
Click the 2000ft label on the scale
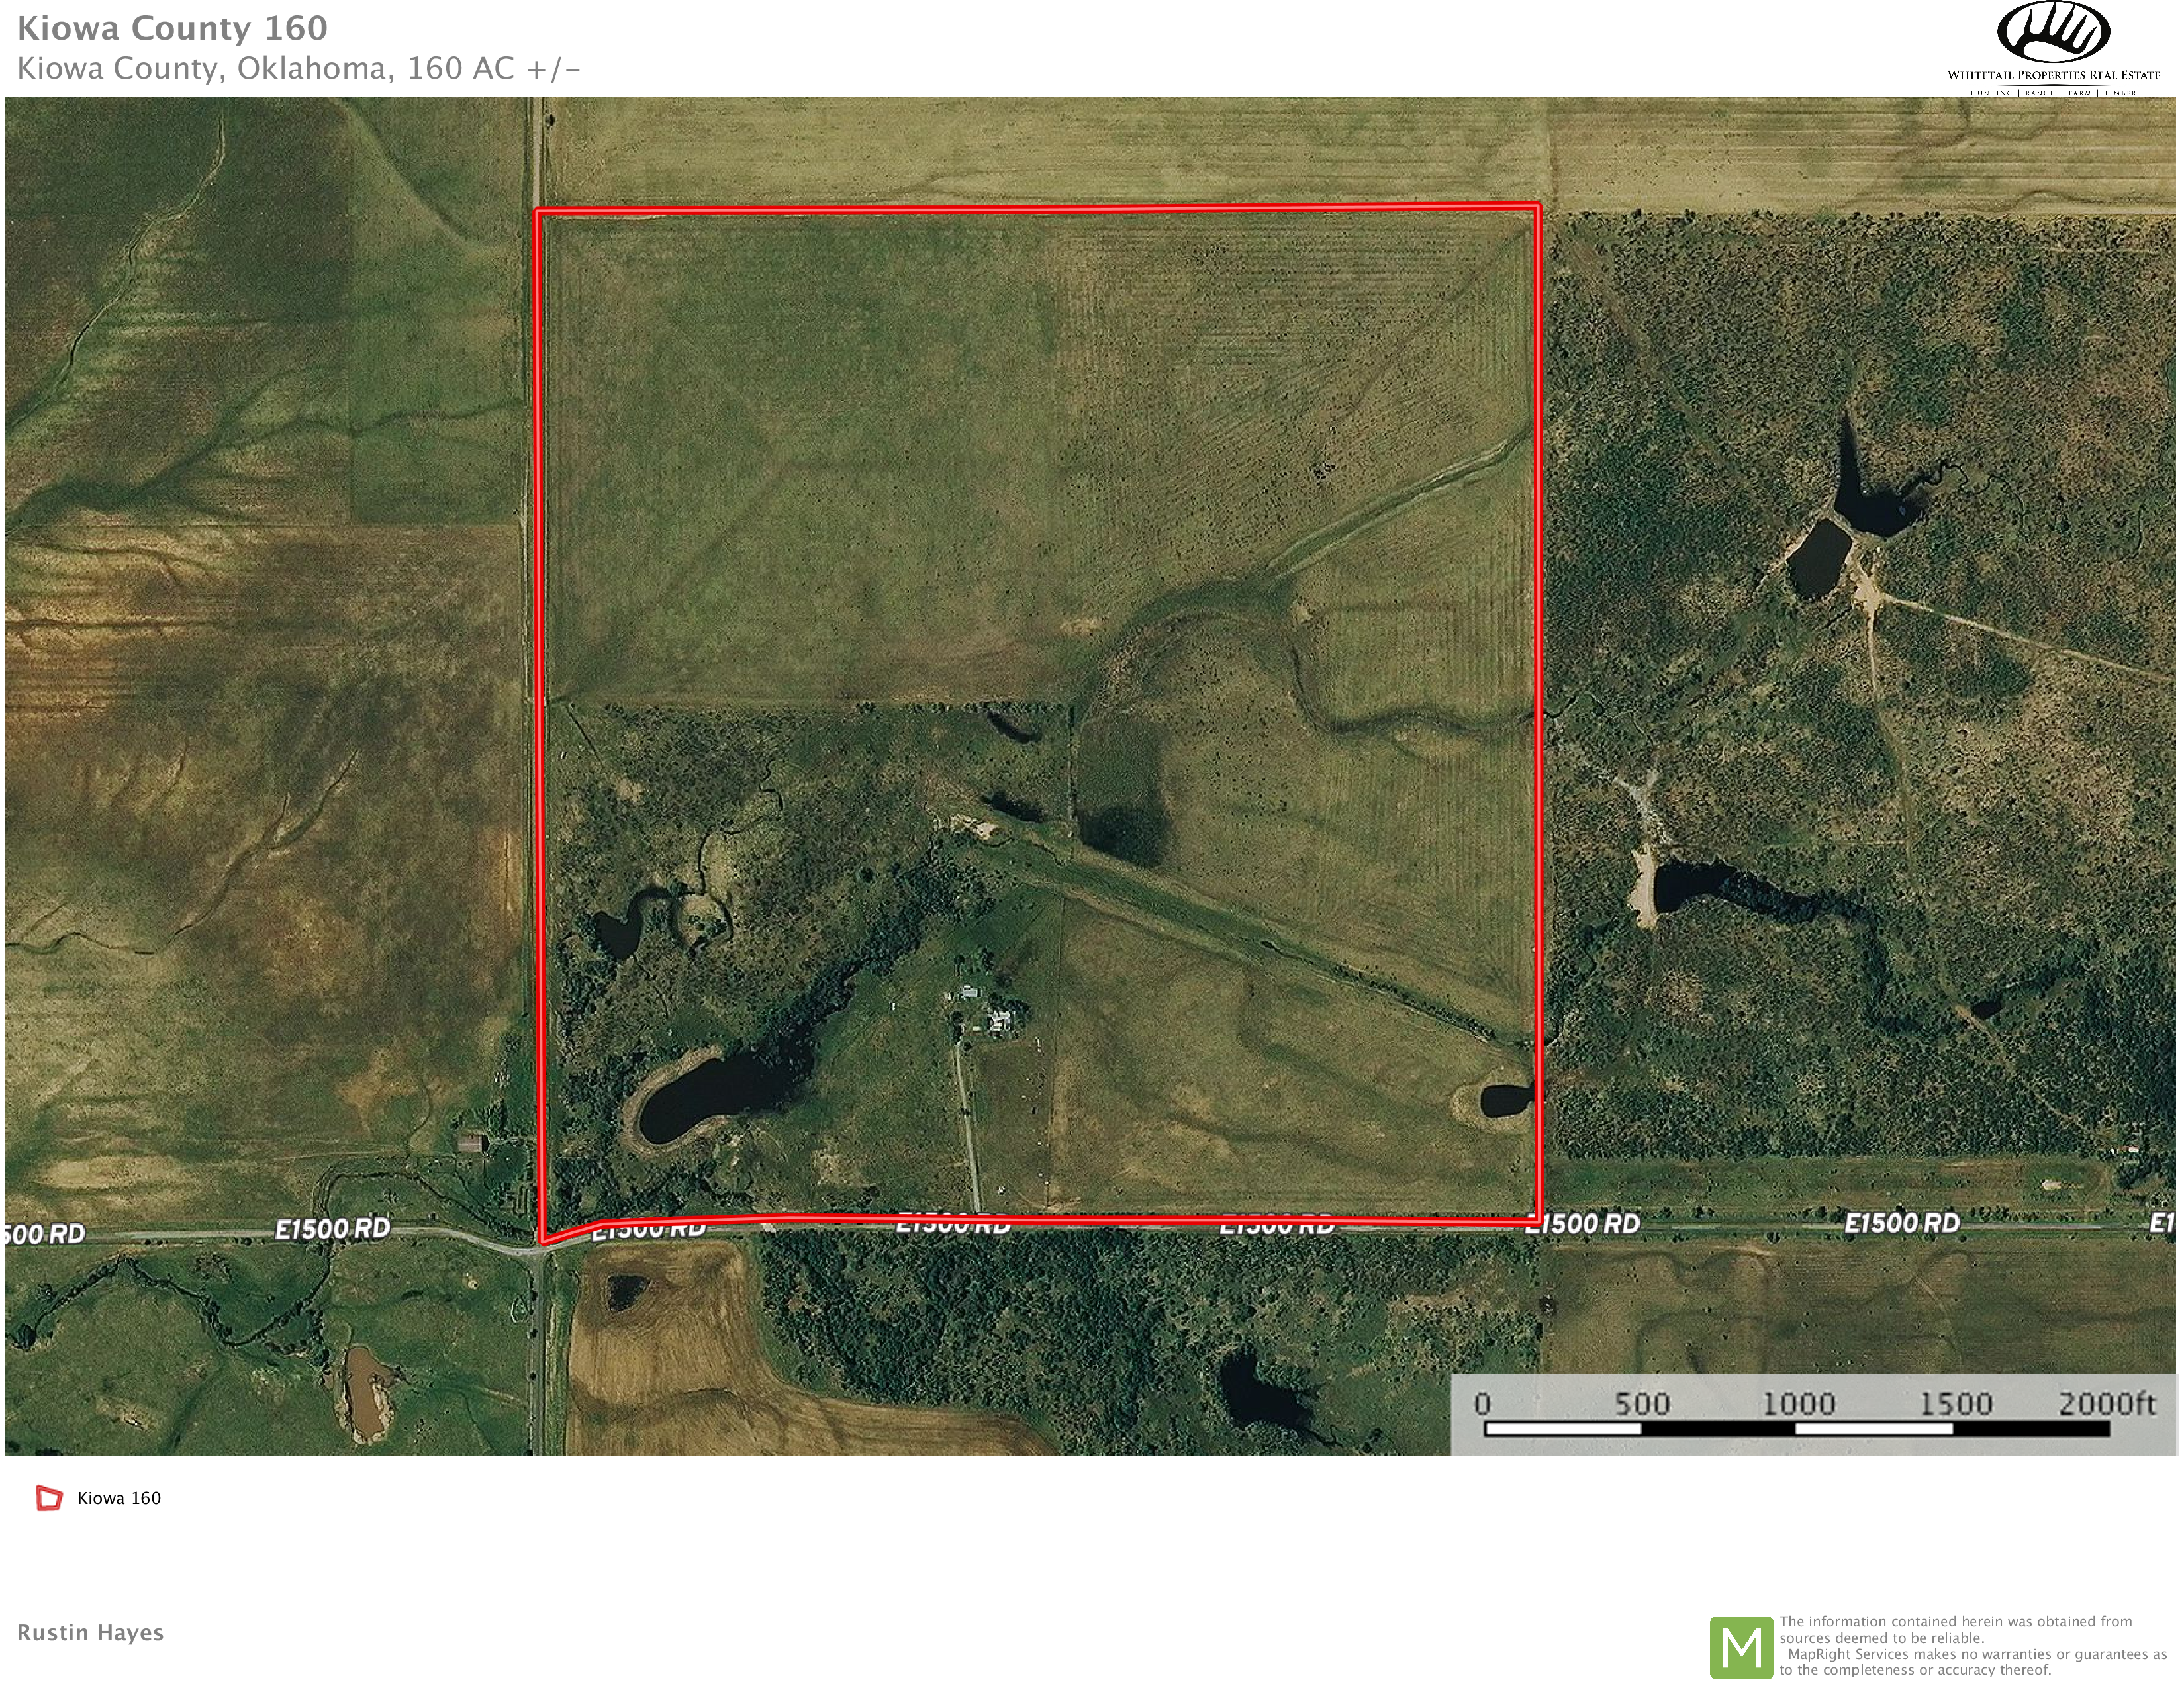tap(2106, 1403)
